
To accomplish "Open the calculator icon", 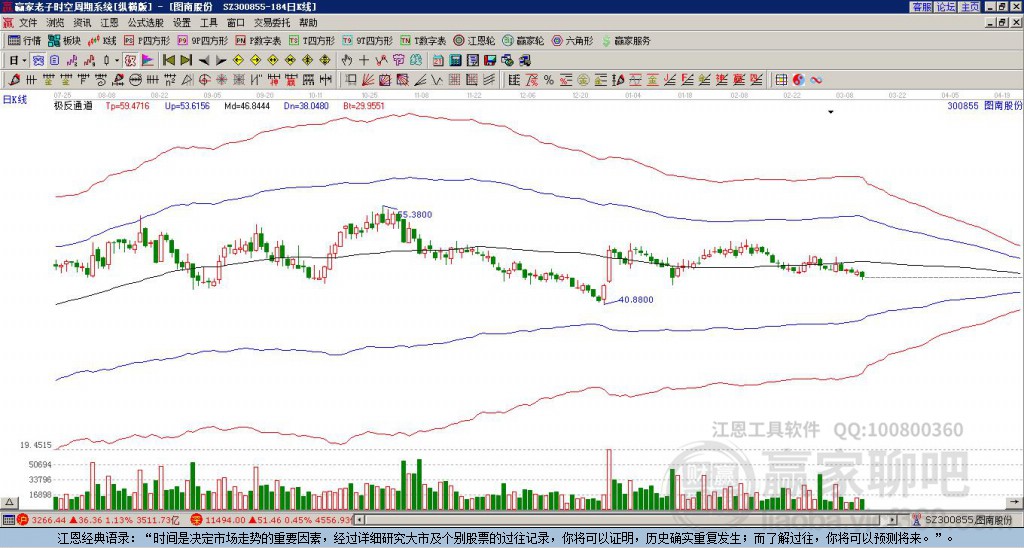I will (455, 61).
